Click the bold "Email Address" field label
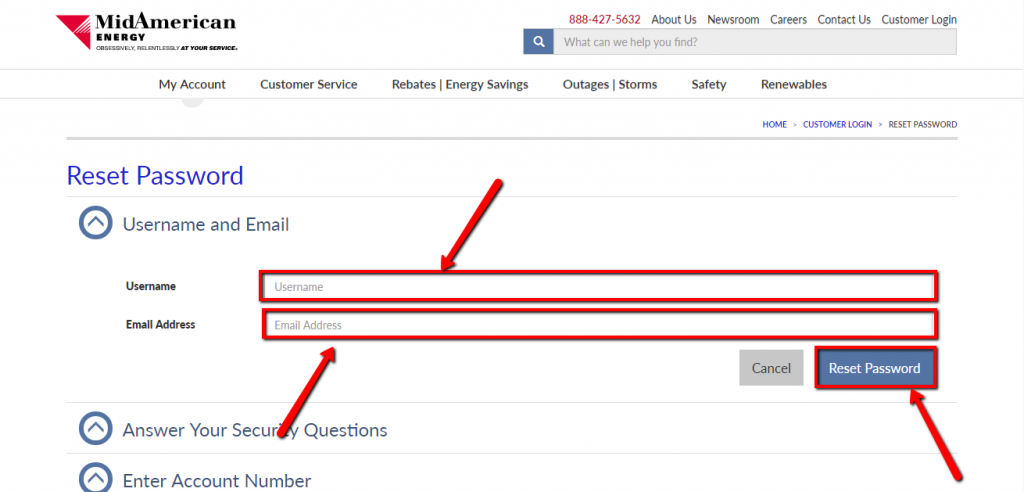 coord(161,324)
